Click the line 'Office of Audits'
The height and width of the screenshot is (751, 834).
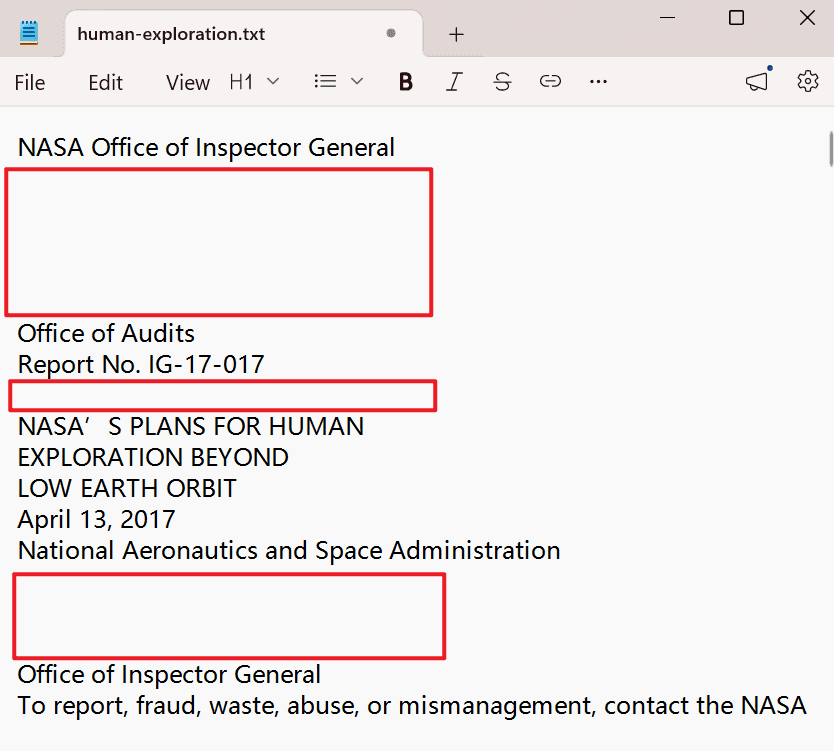106,333
